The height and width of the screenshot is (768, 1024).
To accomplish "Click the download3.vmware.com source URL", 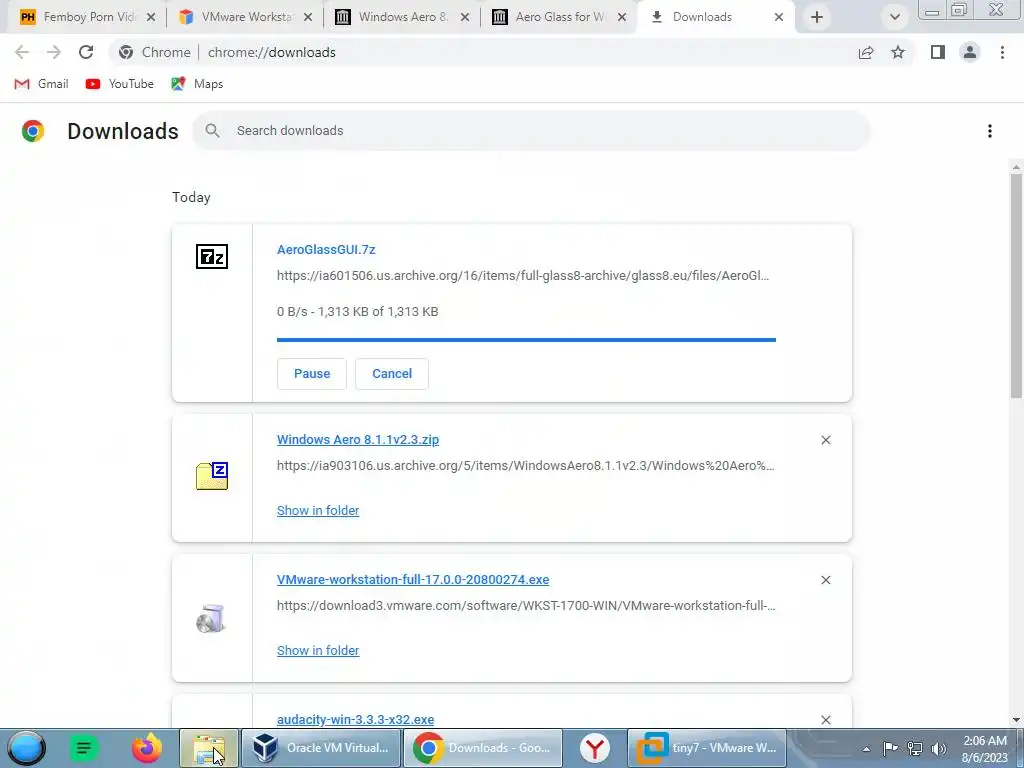I will [x=526, y=605].
